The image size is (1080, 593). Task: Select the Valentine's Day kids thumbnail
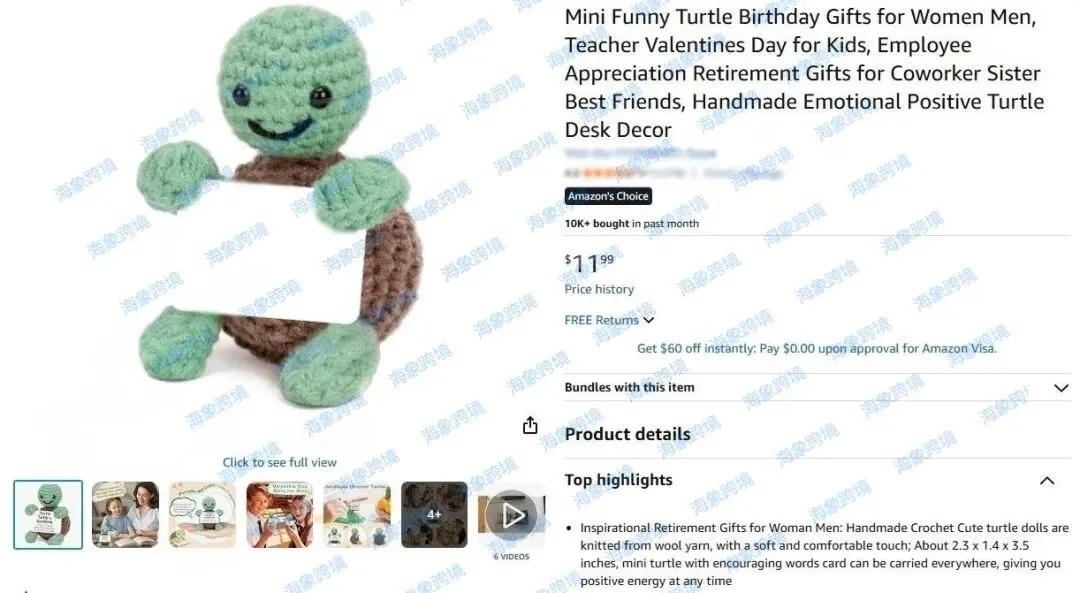pyautogui.click(x=280, y=514)
